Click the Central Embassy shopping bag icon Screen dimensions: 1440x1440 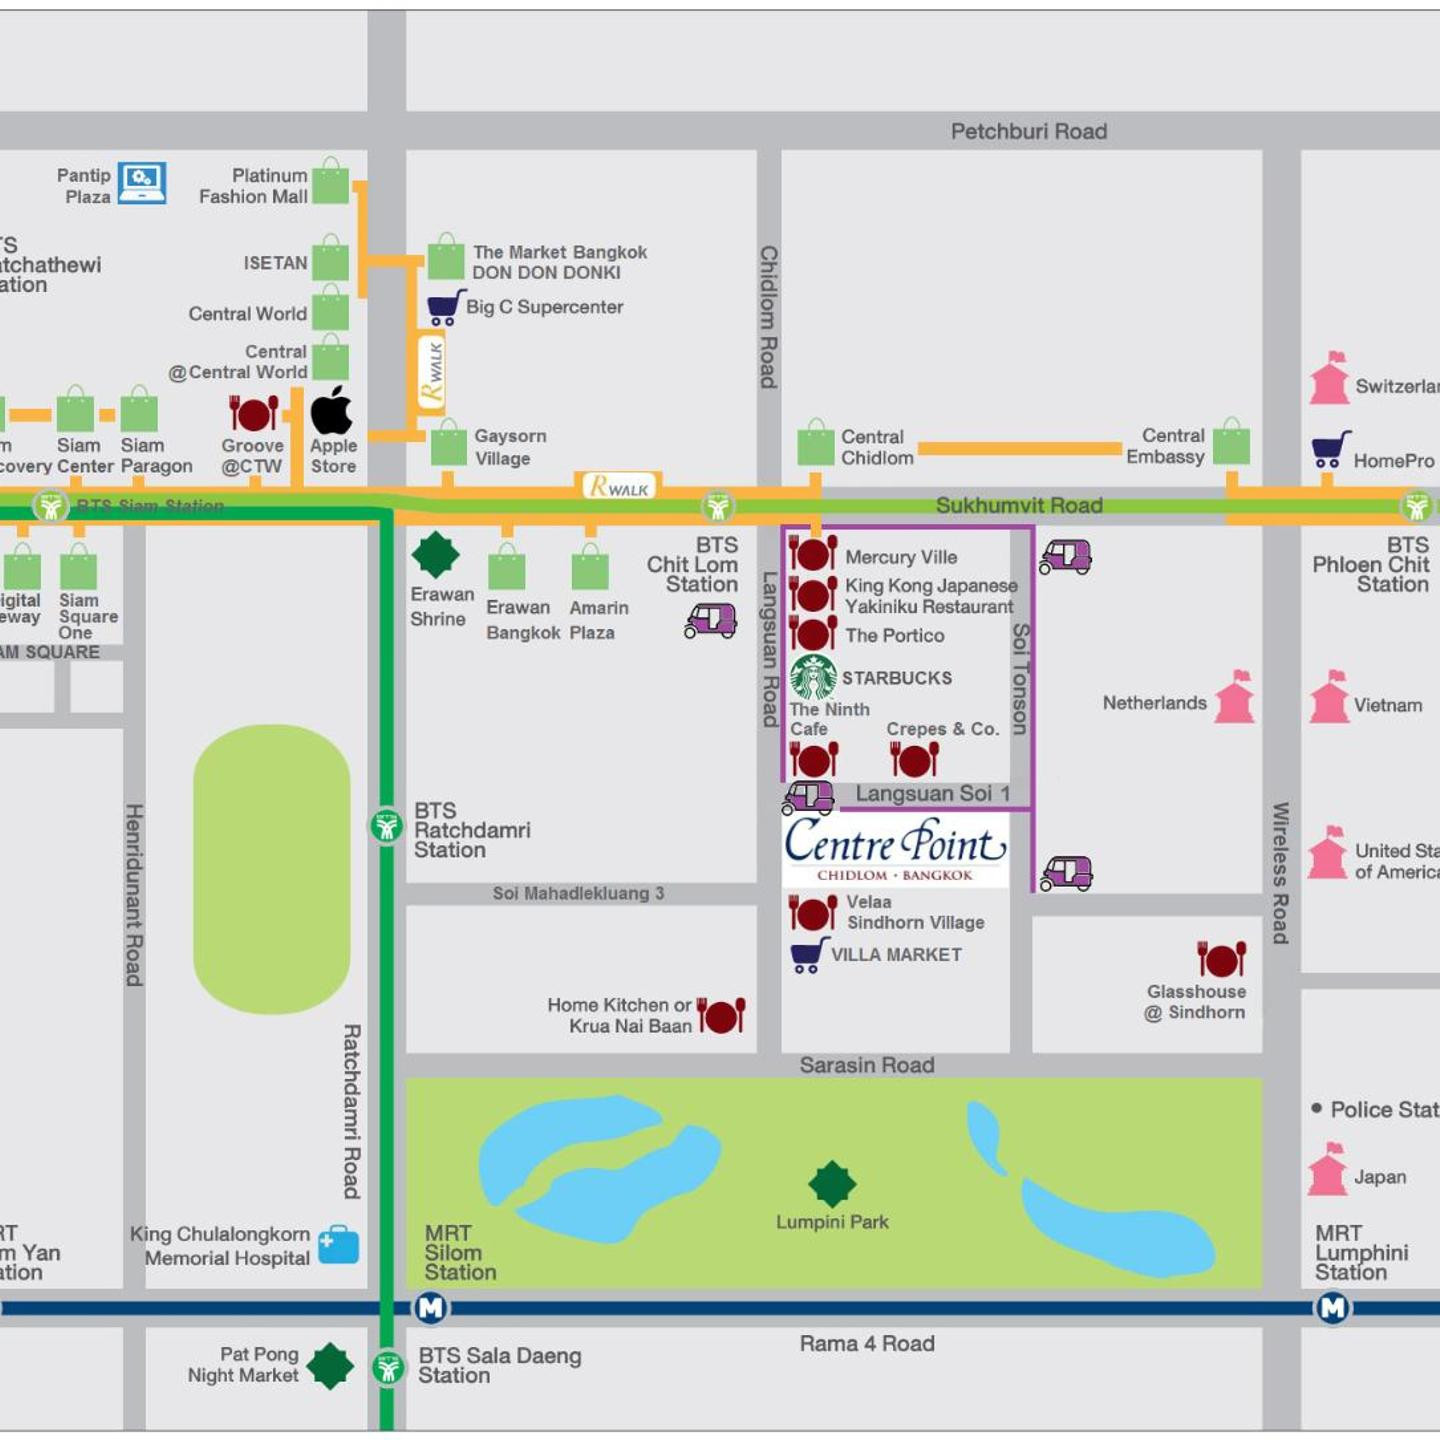coord(1231,442)
